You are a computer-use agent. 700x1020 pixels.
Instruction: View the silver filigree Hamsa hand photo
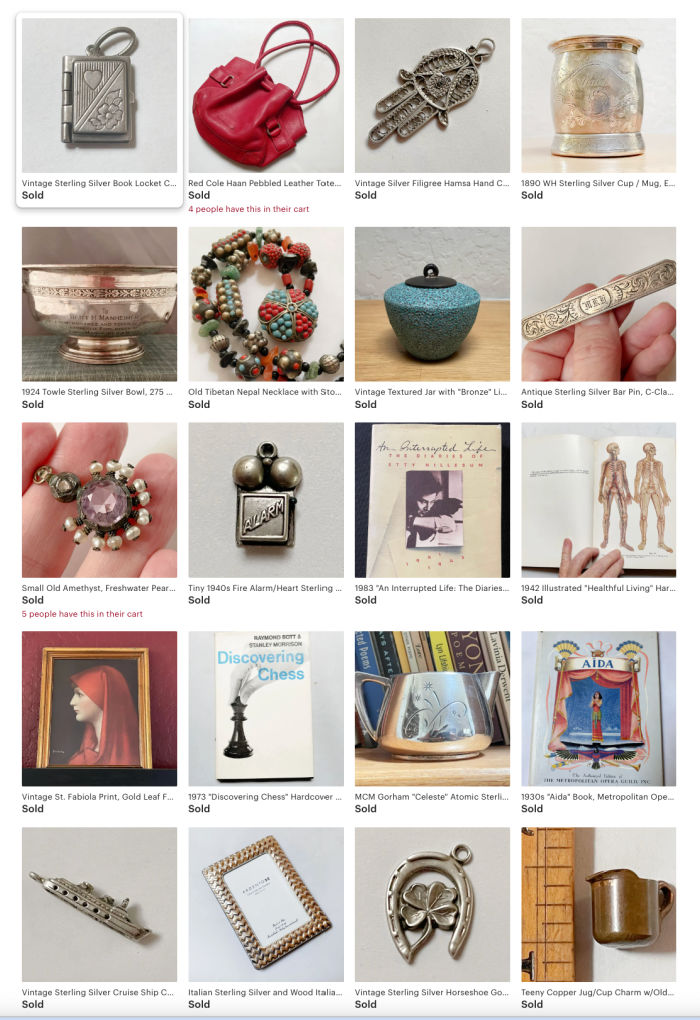pyautogui.click(x=432, y=95)
